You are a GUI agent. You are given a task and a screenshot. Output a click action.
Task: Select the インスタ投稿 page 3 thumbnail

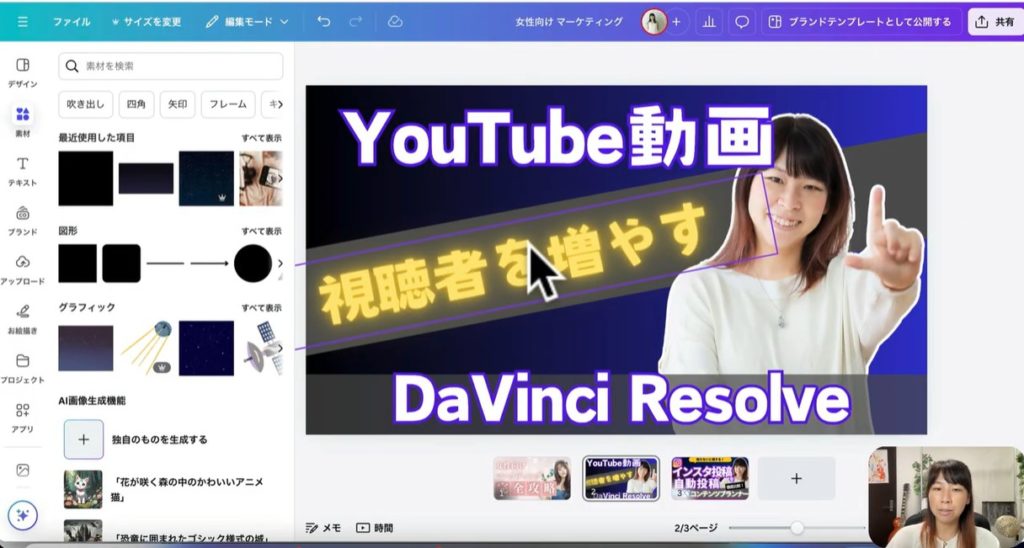(x=710, y=478)
